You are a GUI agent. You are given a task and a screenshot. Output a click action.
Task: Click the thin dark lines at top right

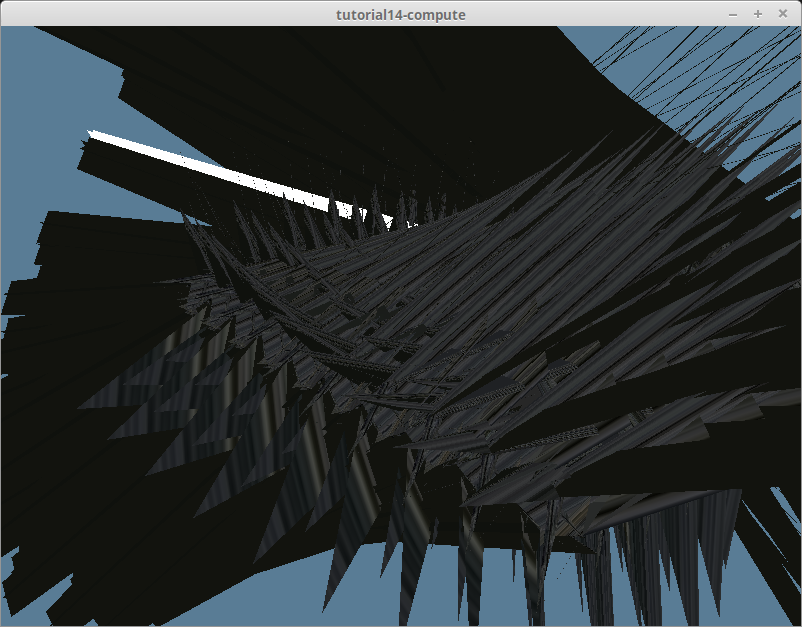click(700, 70)
